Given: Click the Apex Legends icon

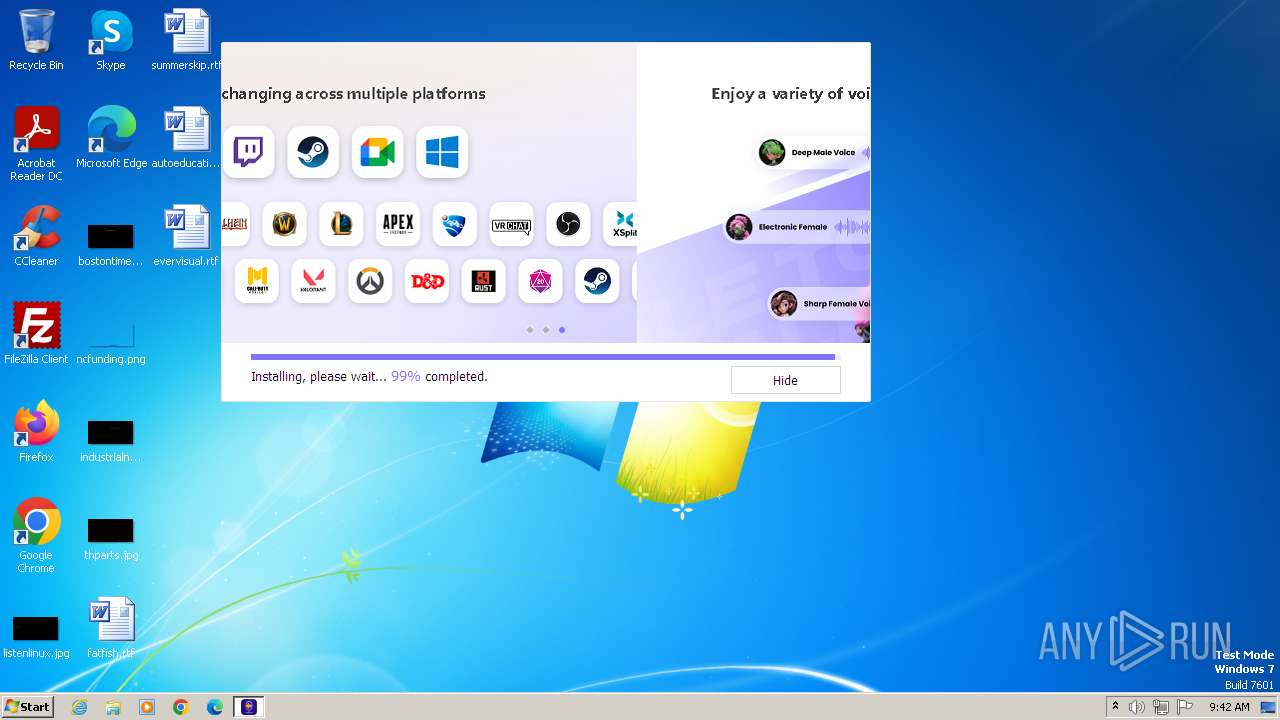Looking at the screenshot, I should pos(398,224).
